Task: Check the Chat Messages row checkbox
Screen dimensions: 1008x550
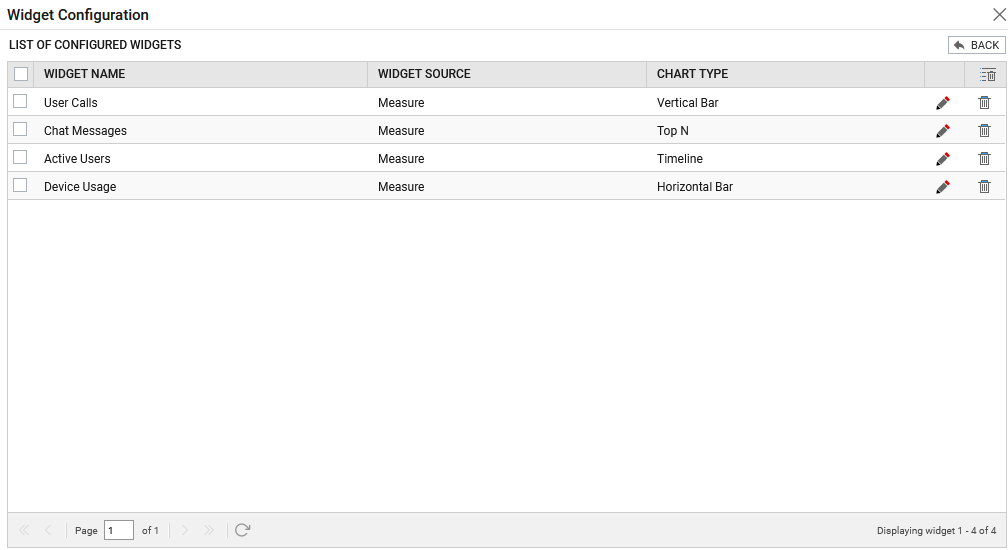Action: pos(20,129)
